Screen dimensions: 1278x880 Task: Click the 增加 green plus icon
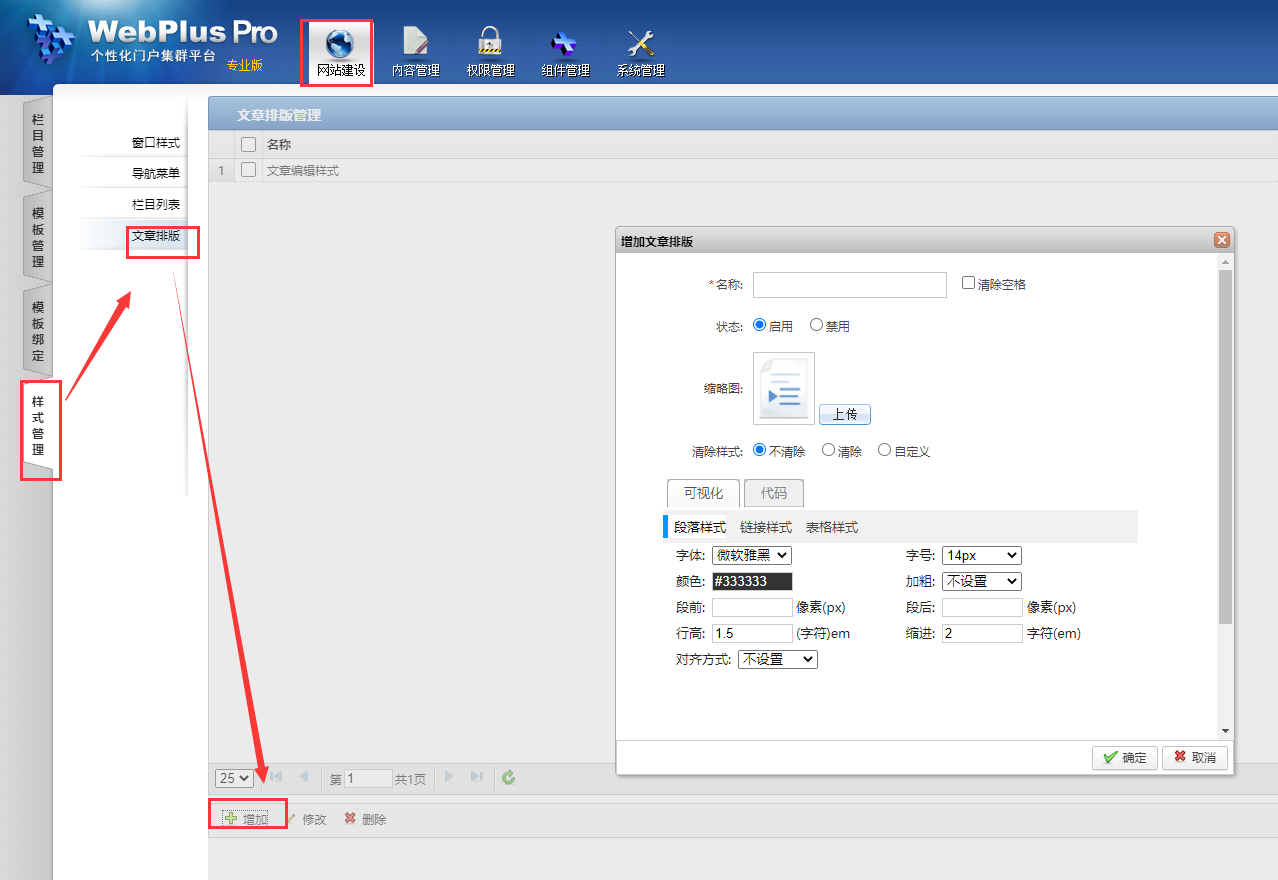231,819
